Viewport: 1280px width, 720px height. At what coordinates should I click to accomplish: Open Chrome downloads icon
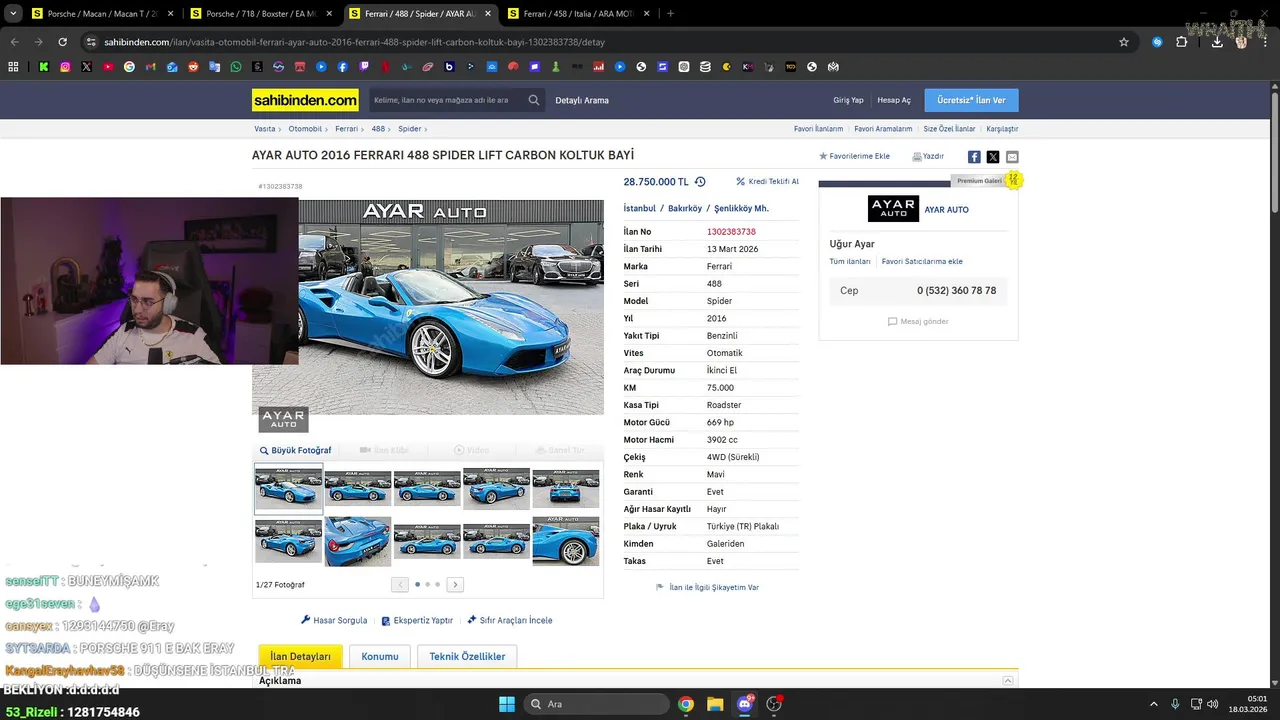(1217, 42)
